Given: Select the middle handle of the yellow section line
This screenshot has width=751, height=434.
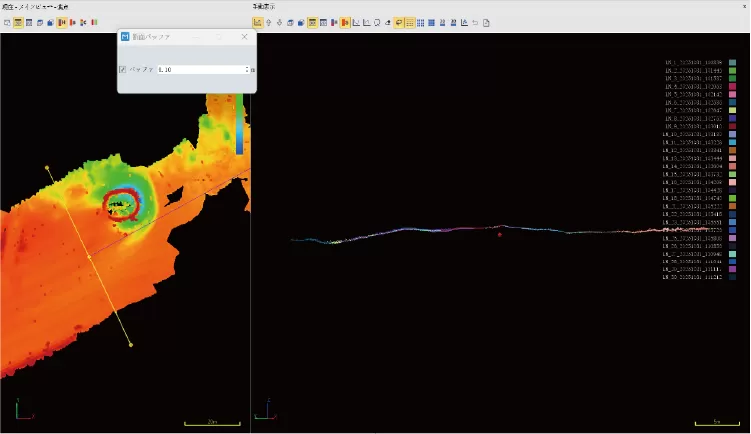Looking at the screenshot, I should click(89, 257).
